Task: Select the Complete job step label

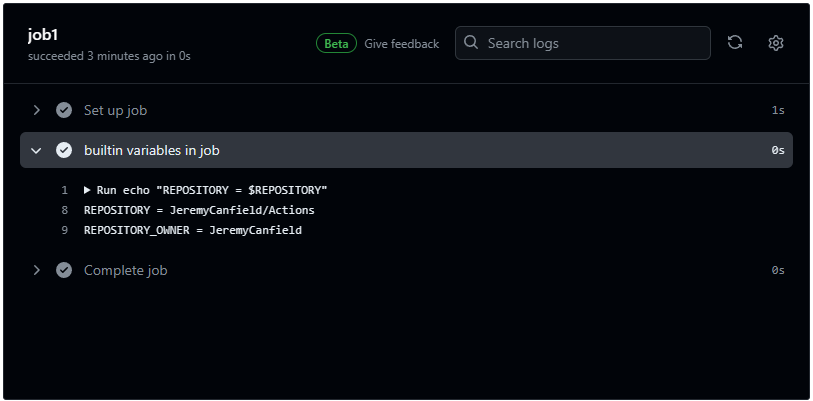Action: coord(125,270)
